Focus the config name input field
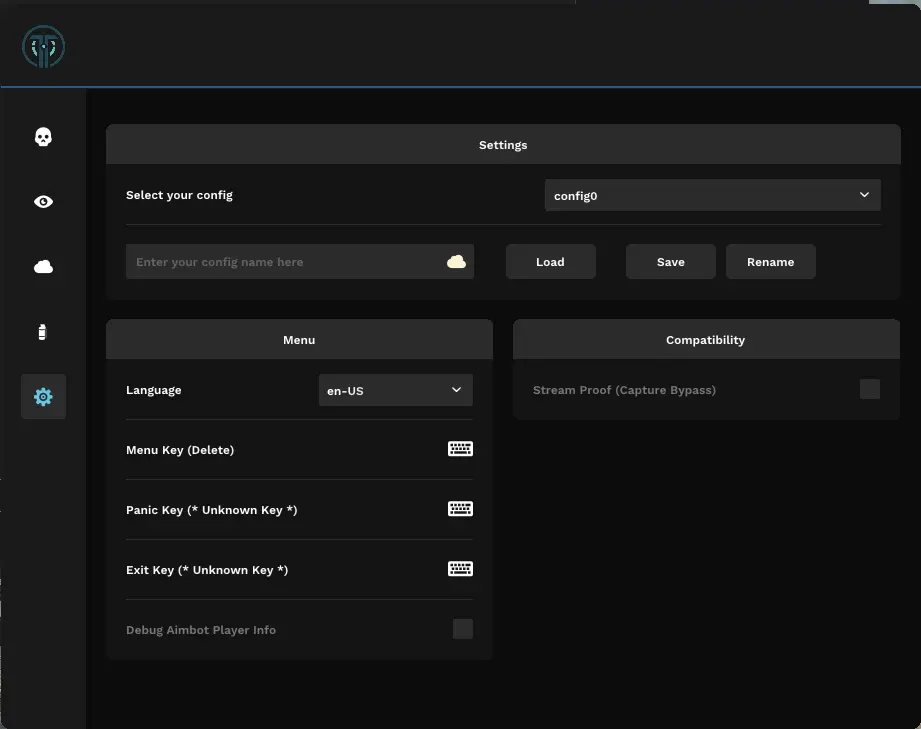Viewport: 921px width, 729px height. click(300, 261)
